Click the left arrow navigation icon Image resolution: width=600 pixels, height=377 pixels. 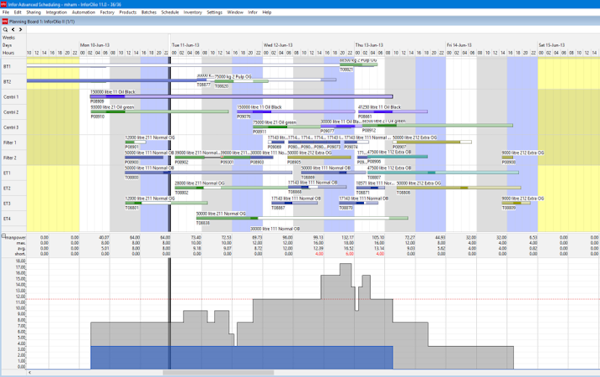[13, 29]
